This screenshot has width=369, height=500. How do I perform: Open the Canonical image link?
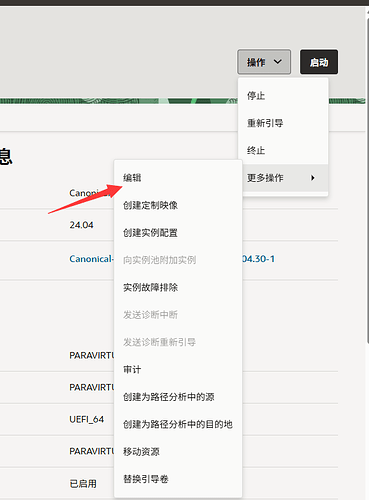[x=91, y=259]
